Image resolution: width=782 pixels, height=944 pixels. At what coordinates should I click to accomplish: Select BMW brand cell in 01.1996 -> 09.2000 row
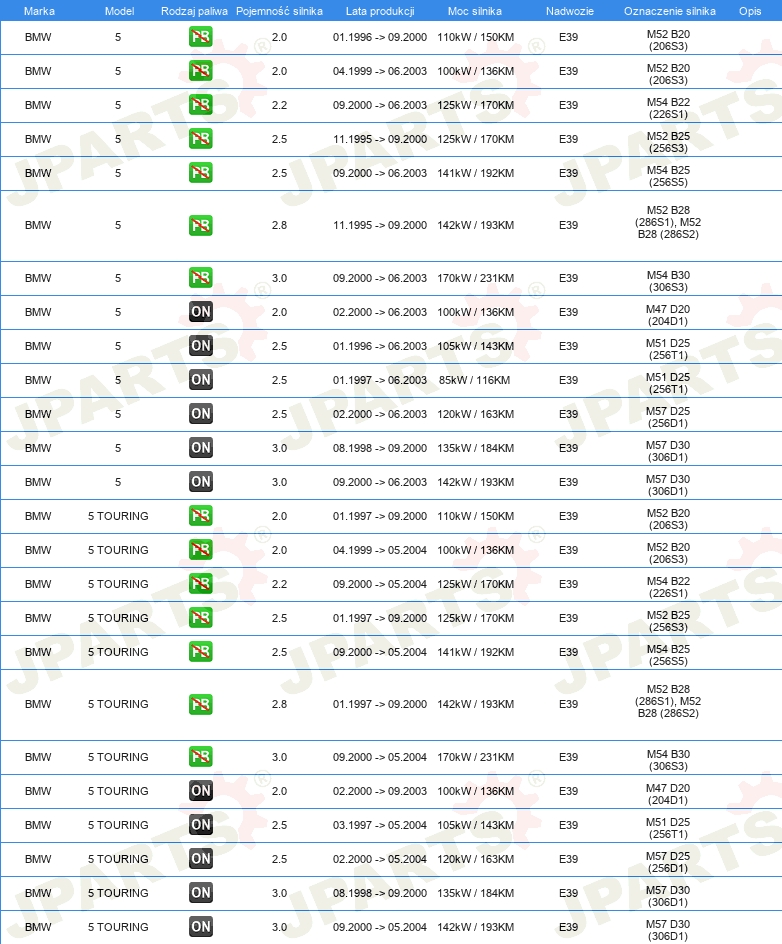tap(38, 37)
